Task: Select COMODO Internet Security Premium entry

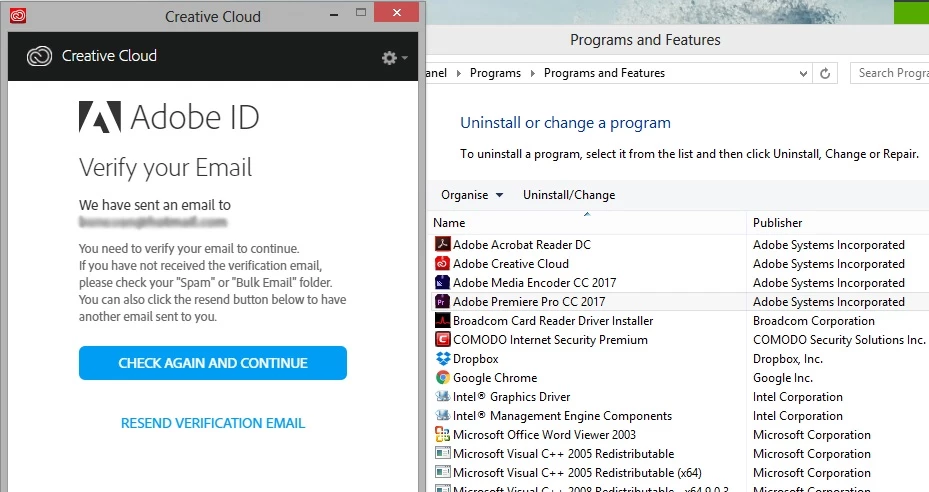Action: [x=550, y=339]
